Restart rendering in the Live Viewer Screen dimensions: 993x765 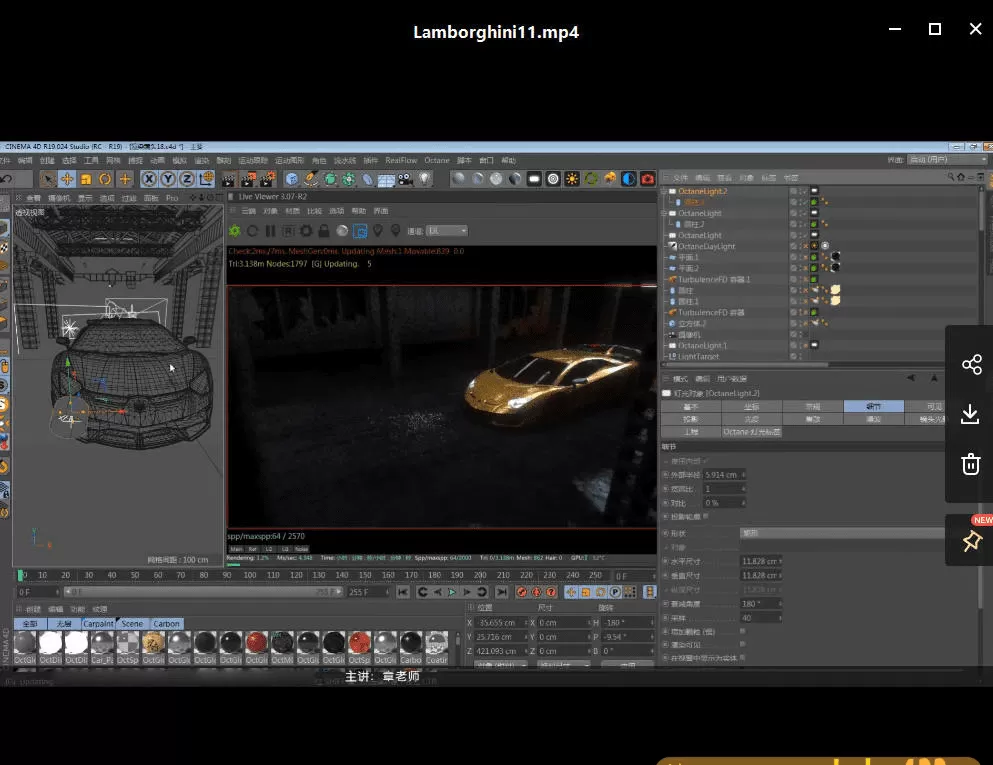[x=253, y=230]
